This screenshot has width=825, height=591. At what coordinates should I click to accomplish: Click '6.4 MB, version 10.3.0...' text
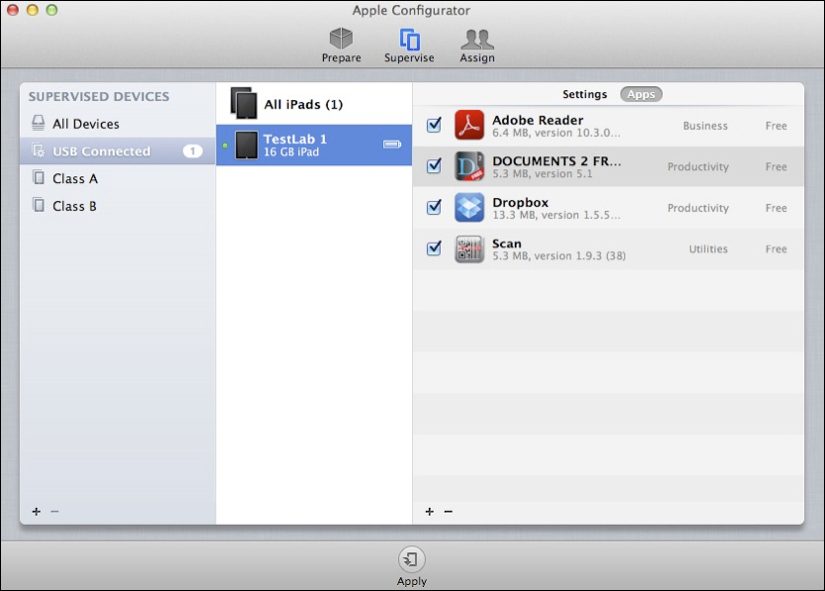(x=556, y=133)
